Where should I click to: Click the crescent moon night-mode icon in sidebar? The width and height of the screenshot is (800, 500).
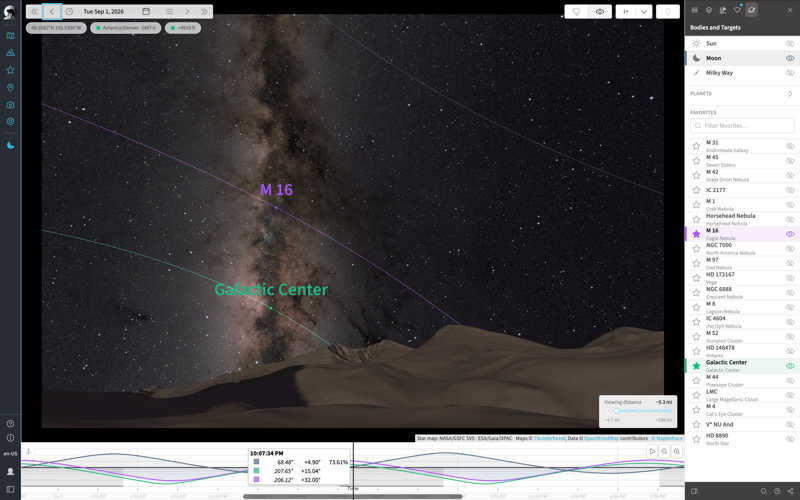(x=10, y=145)
